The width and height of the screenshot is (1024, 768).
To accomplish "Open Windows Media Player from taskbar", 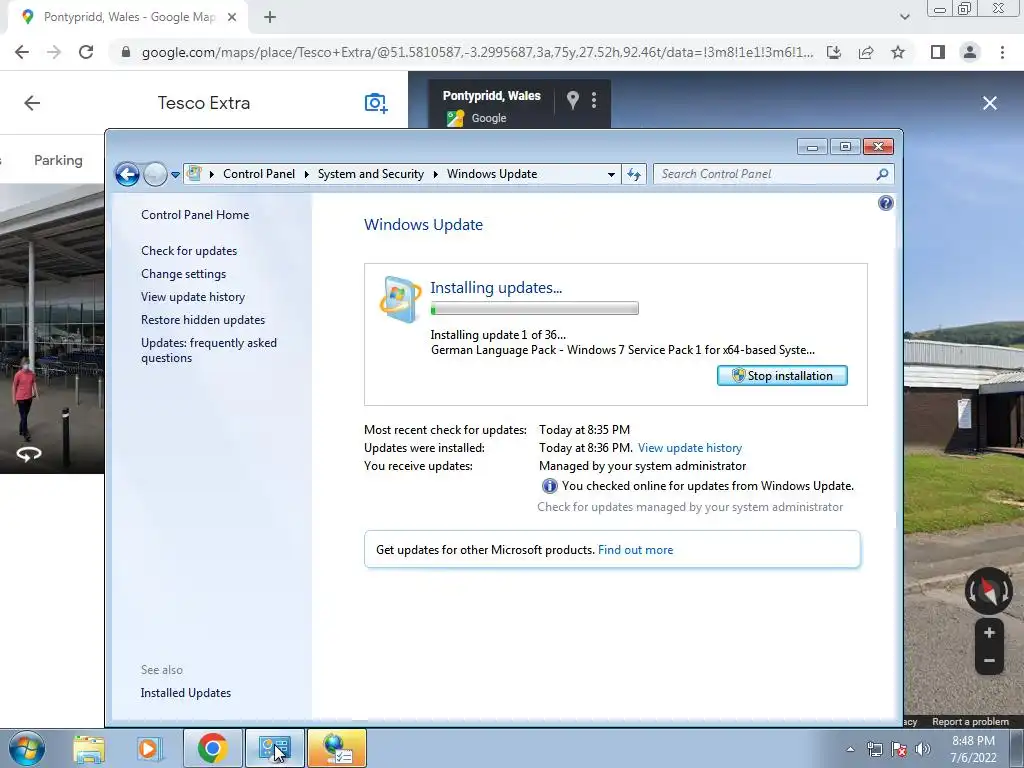I will 149,748.
